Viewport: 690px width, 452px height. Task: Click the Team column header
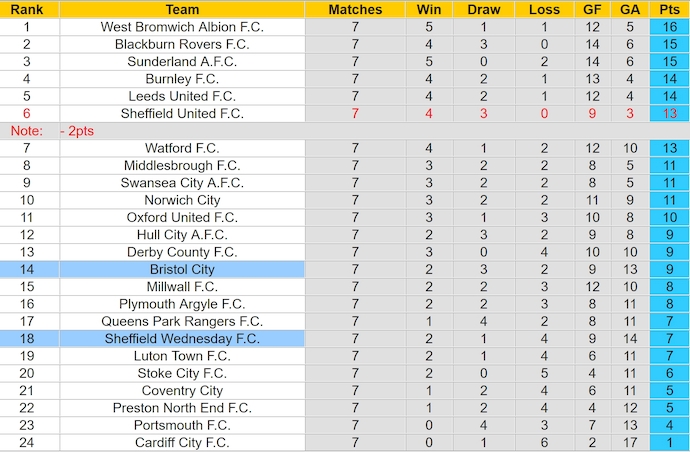click(x=182, y=10)
